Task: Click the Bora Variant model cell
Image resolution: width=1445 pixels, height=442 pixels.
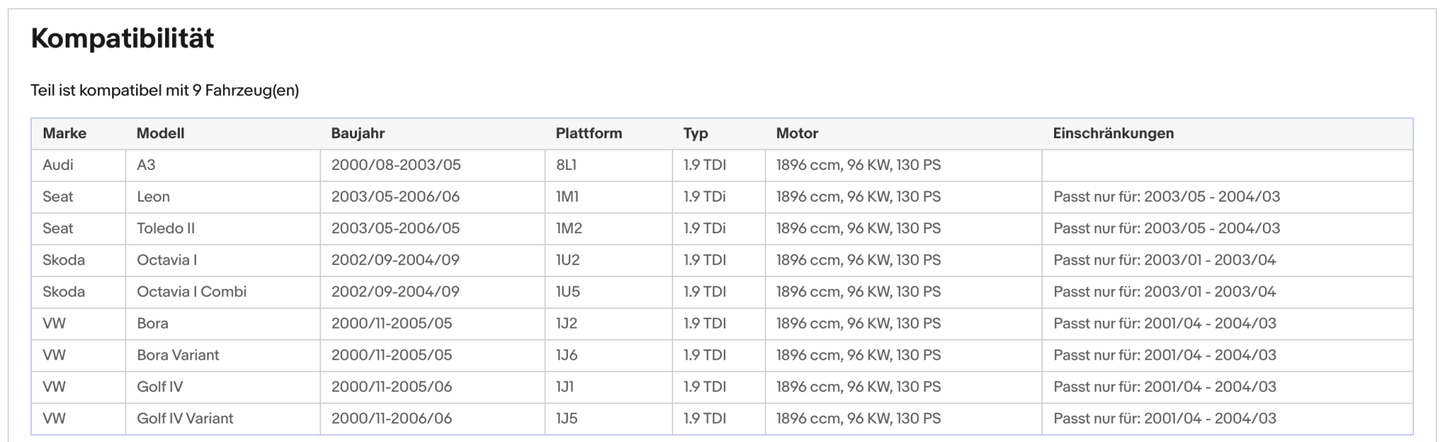Action: [x=177, y=355]
